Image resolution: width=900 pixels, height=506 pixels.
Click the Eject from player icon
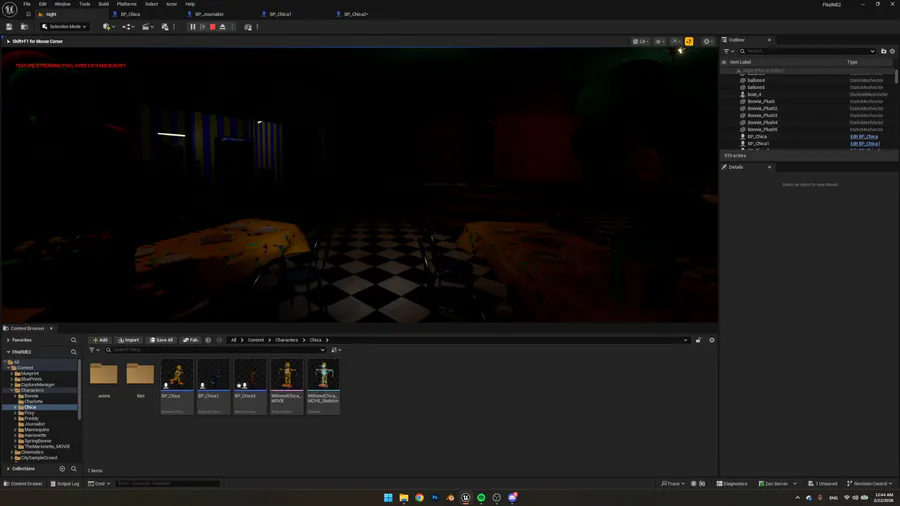223,26
